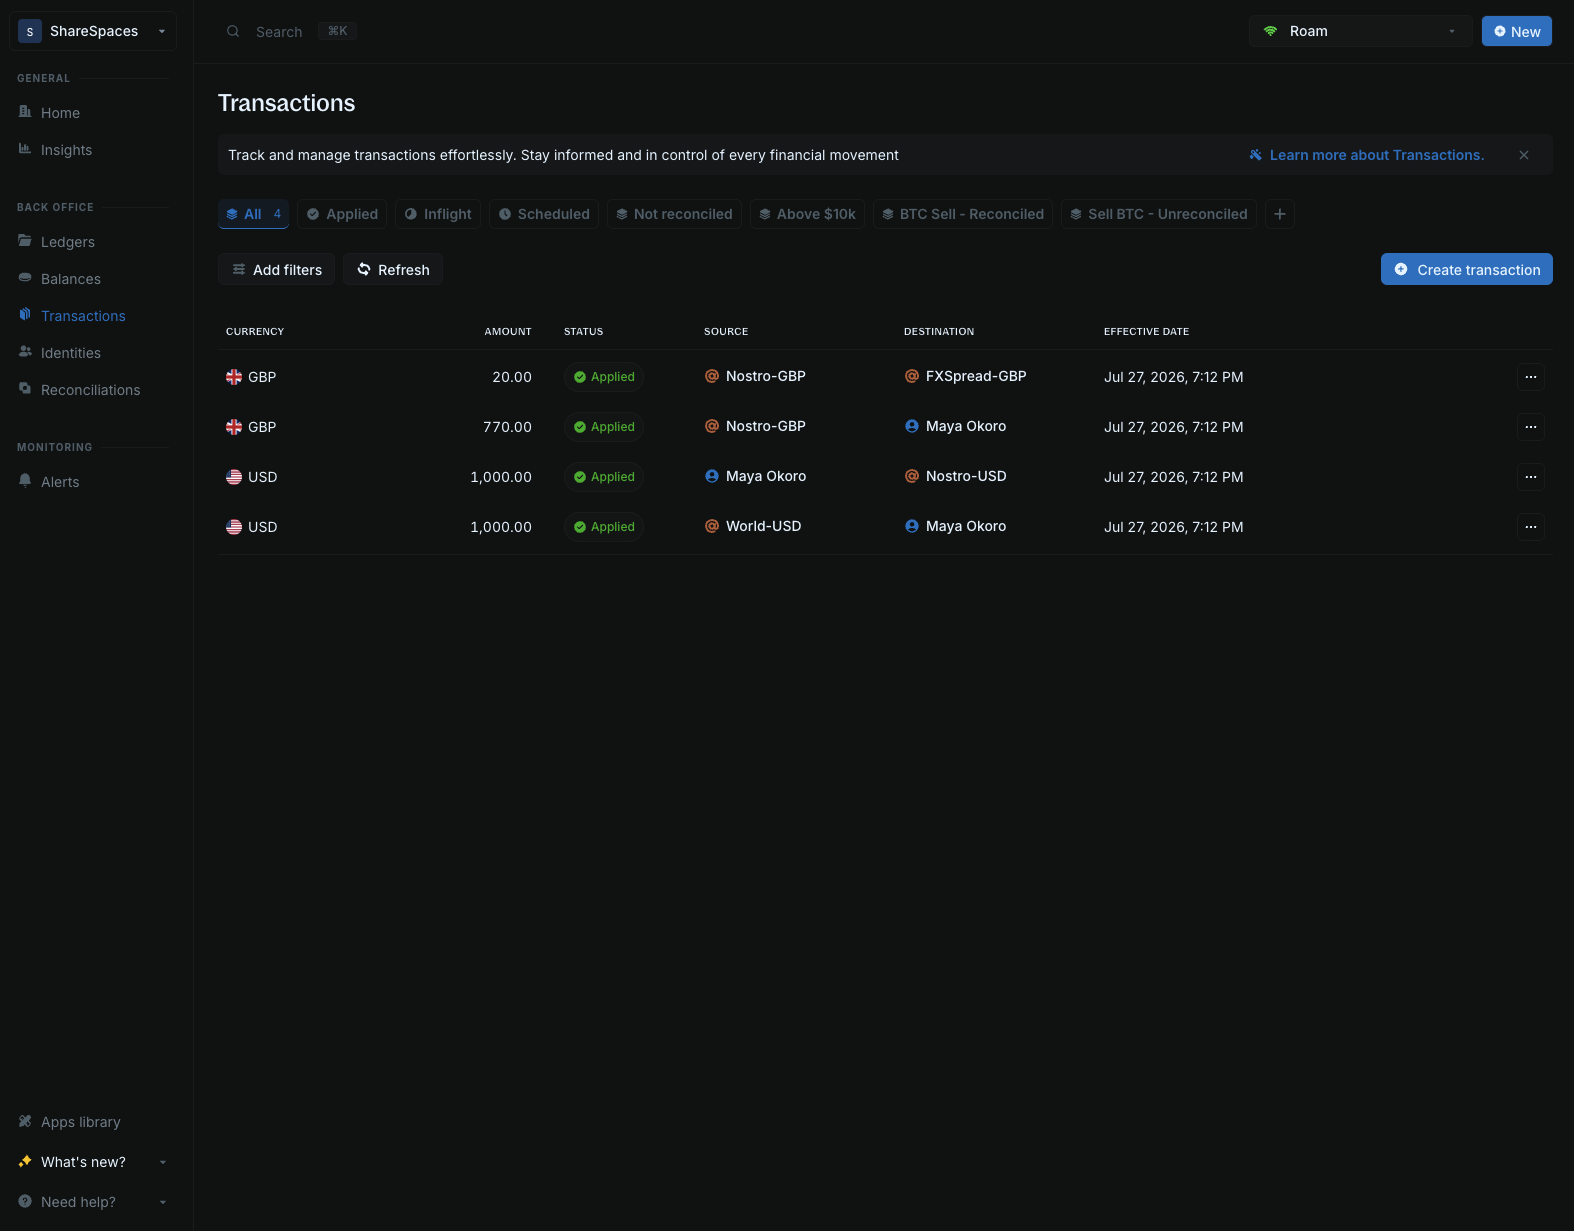Expand the Need help? menu
The height and width of the screenshot is (1231, 1574).
point(93,1202)
